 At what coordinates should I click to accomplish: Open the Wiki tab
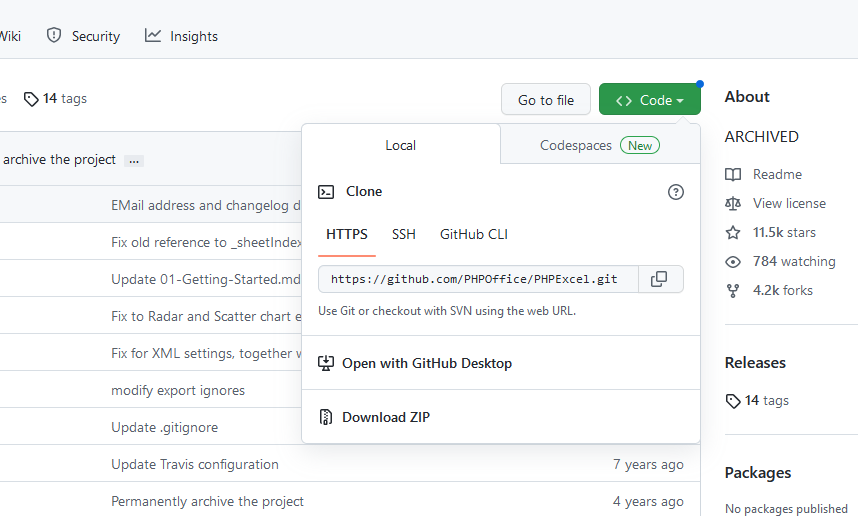click(10, 36)
